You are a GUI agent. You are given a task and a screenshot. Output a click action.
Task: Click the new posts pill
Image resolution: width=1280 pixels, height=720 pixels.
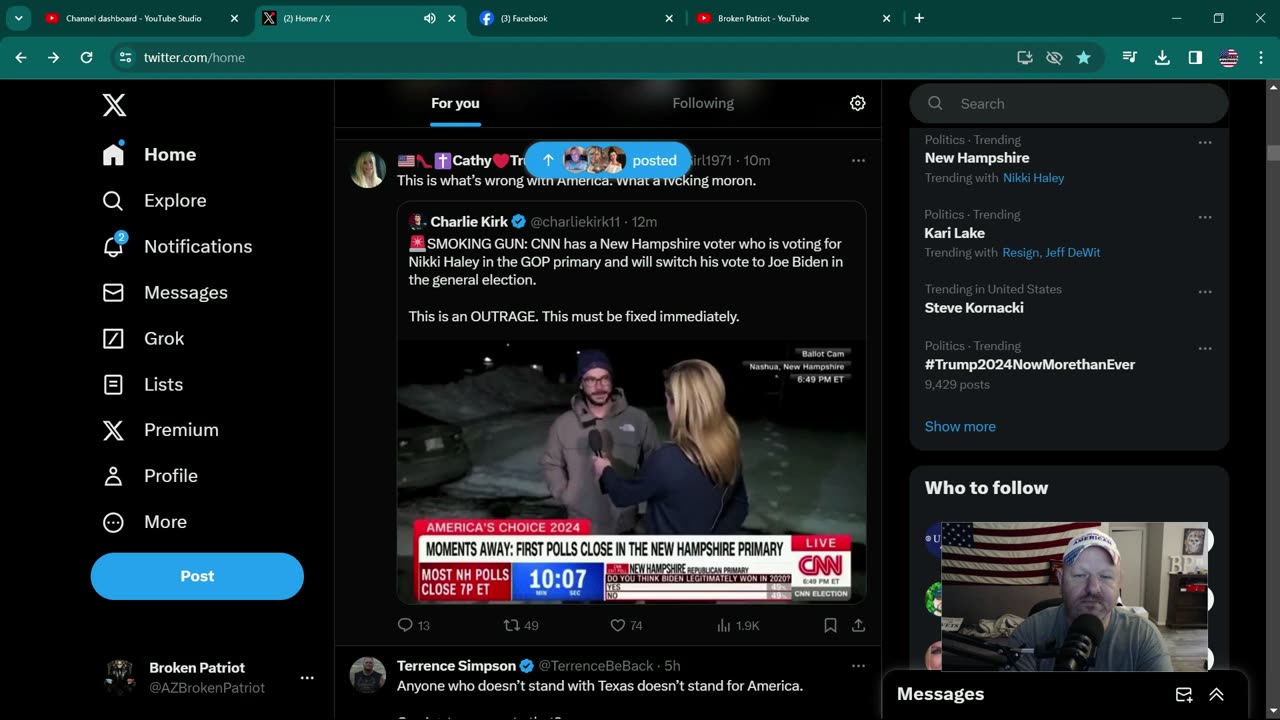[608, 160]
